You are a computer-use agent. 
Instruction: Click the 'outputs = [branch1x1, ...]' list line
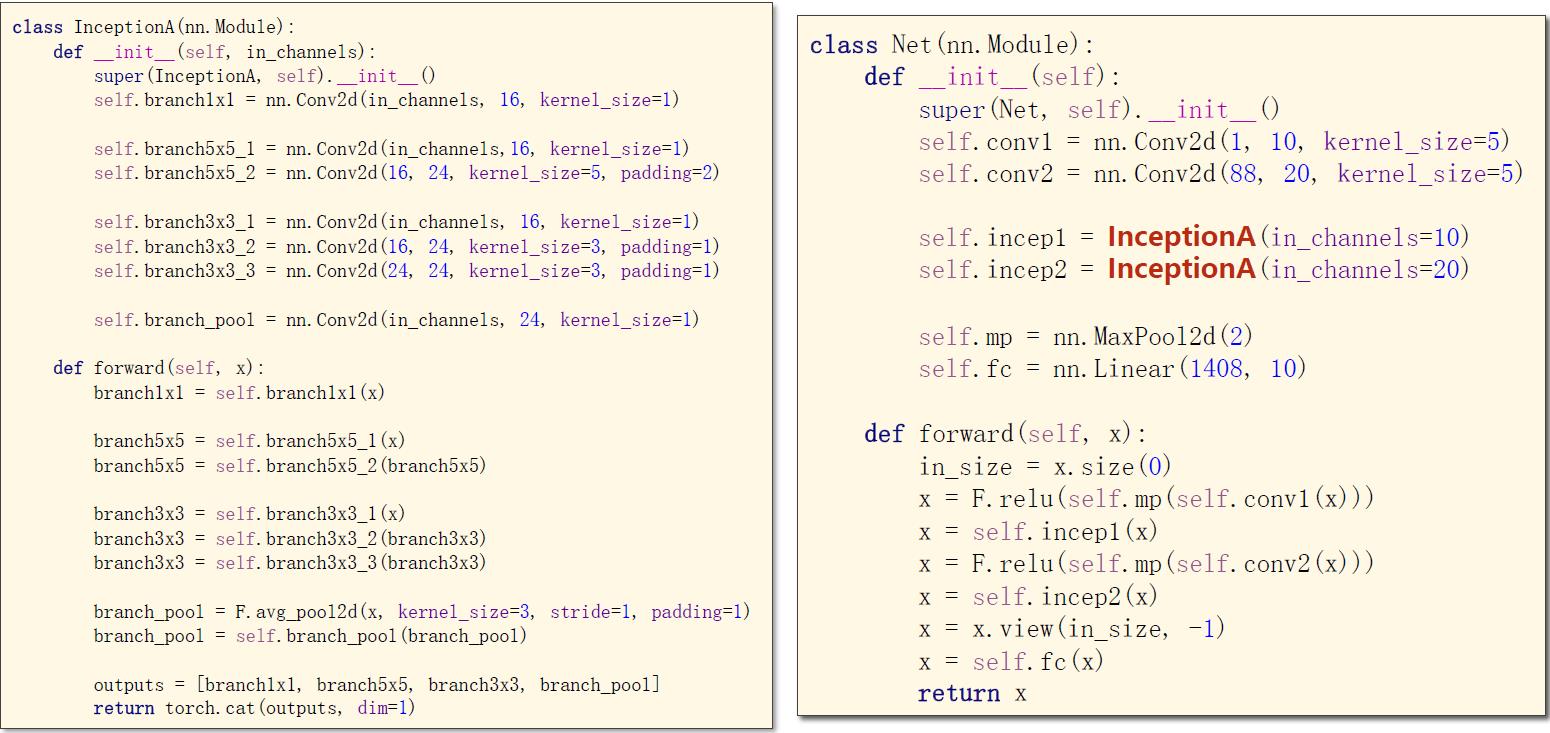(377, 685)
